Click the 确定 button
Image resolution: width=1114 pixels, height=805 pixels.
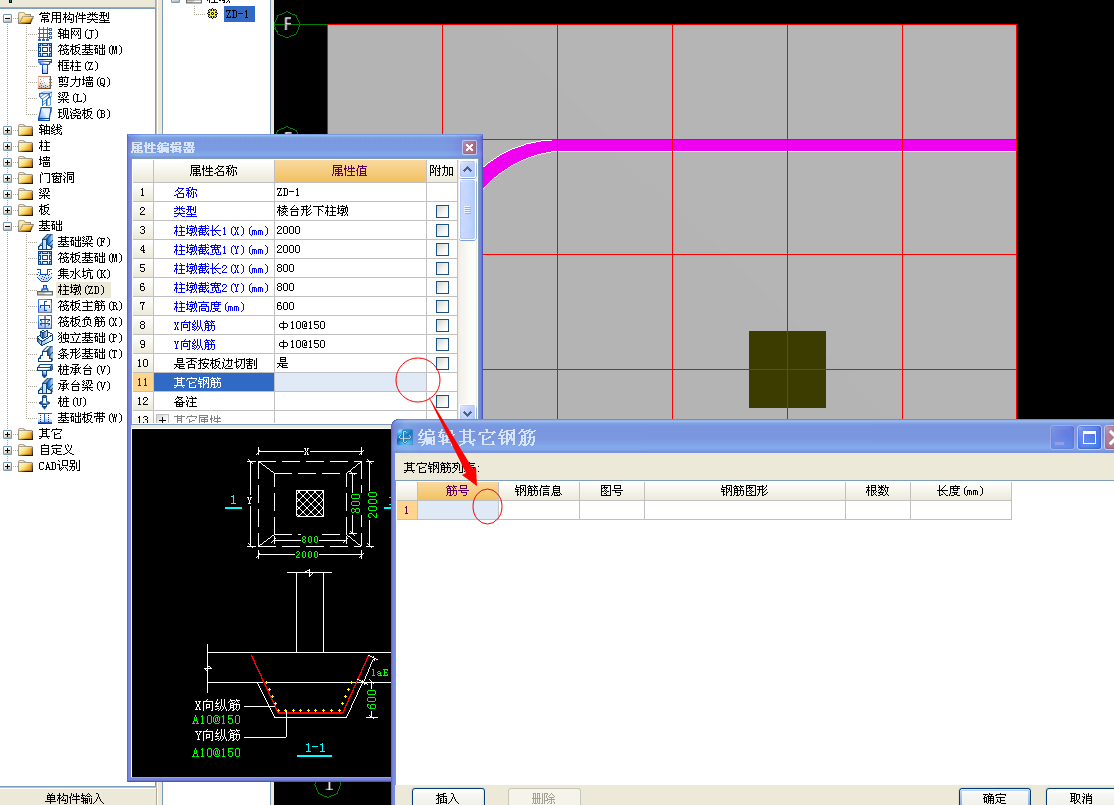point(995,798)
